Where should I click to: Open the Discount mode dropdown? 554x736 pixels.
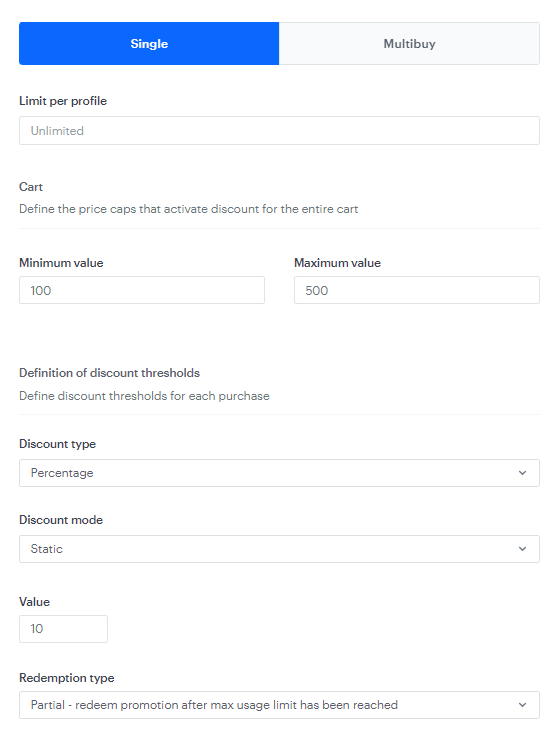click(x=279, y=549)
